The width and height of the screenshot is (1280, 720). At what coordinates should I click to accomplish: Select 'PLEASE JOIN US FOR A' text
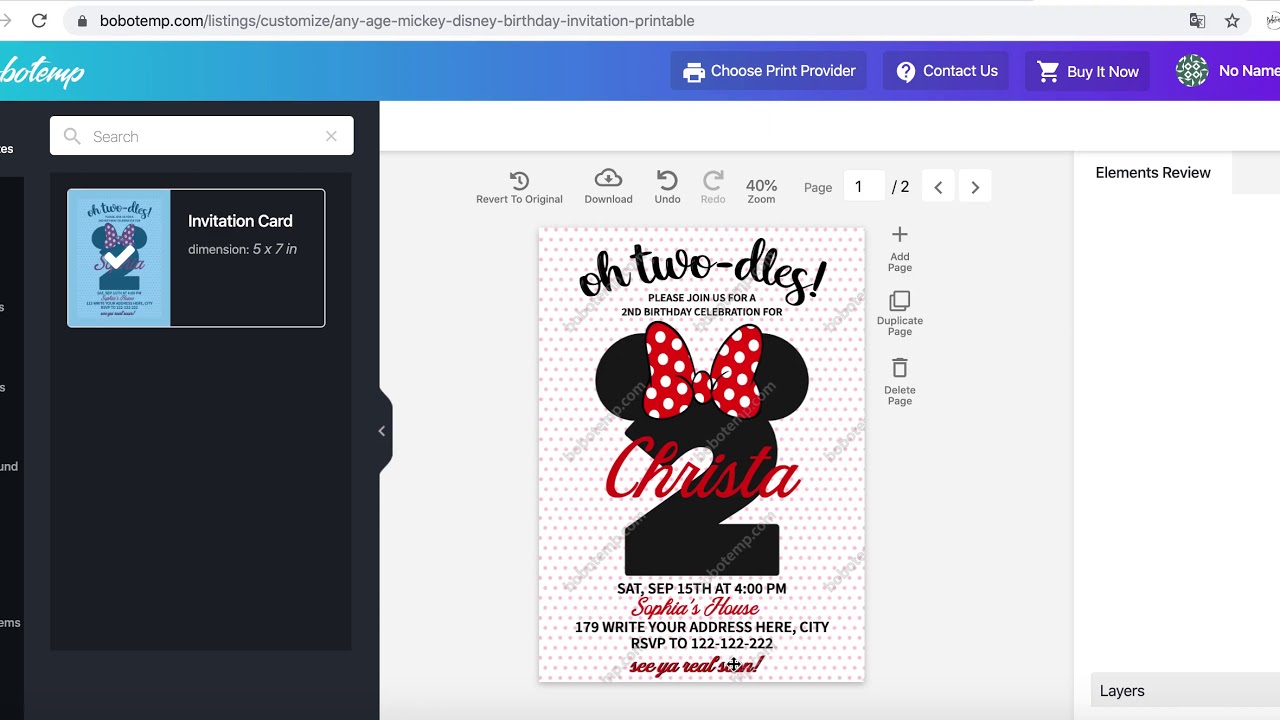tap(702, 298)
